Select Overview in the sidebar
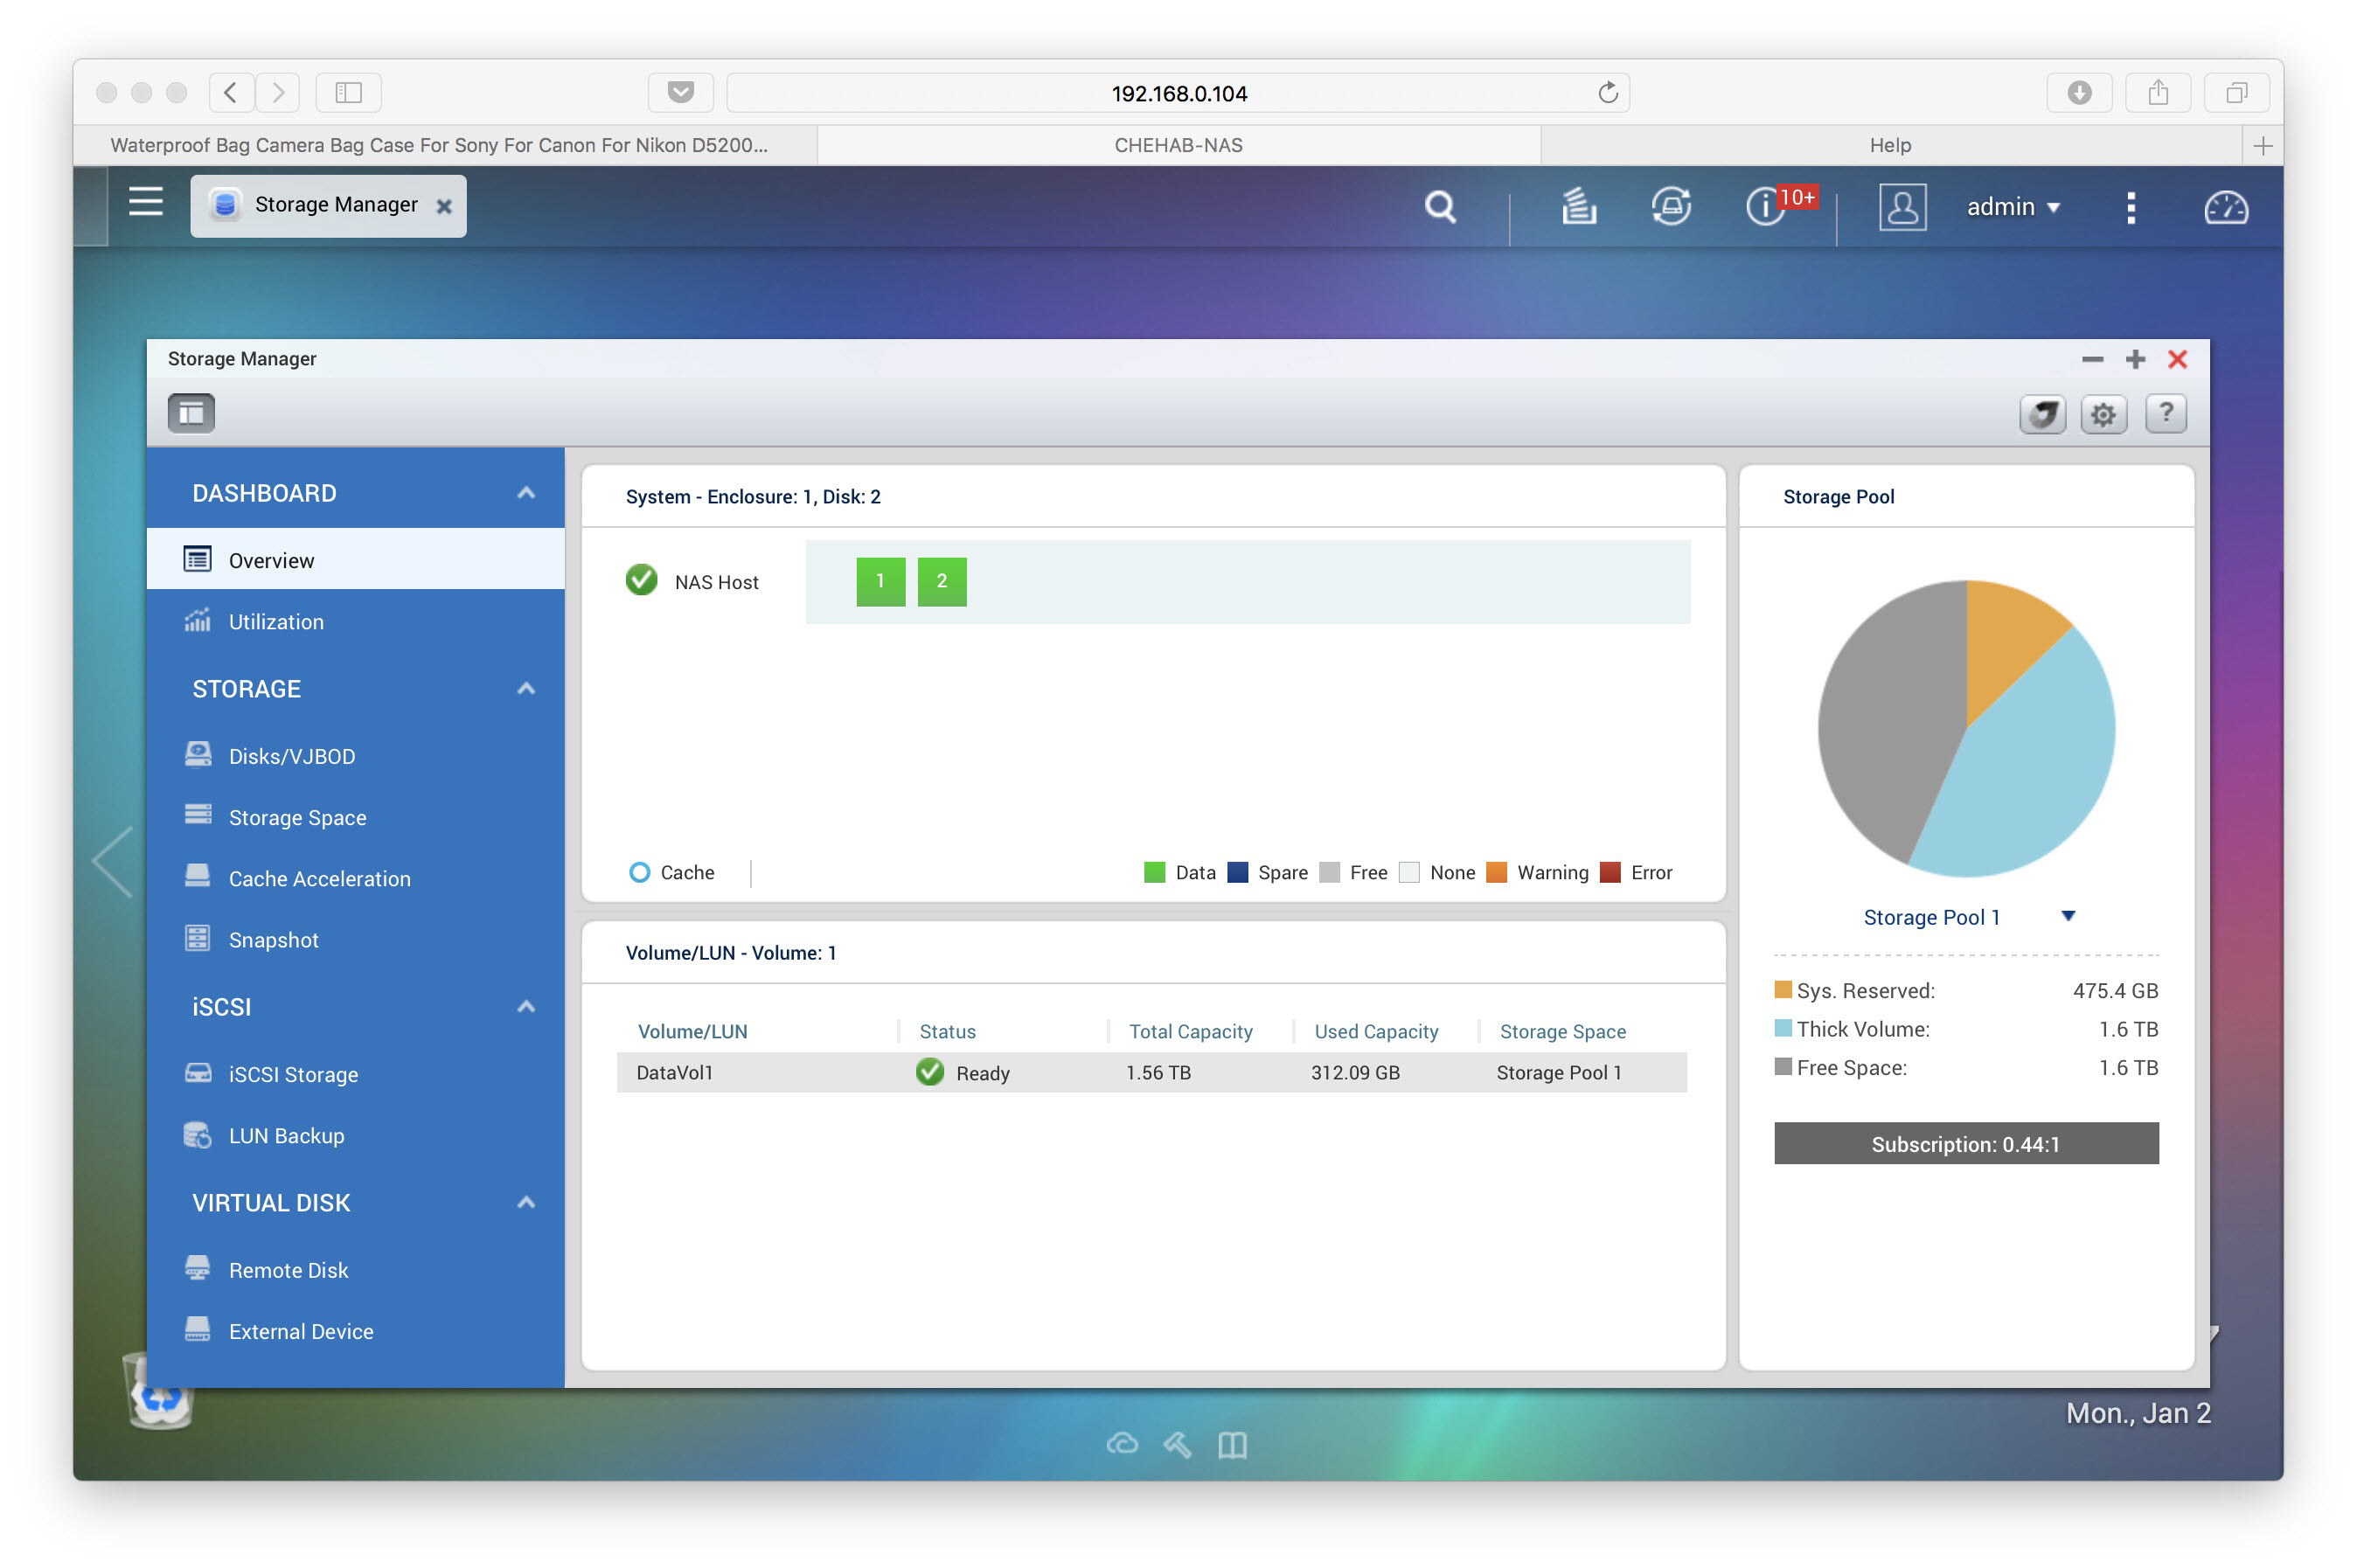The image size is (2357, 1568). [355, 559]
